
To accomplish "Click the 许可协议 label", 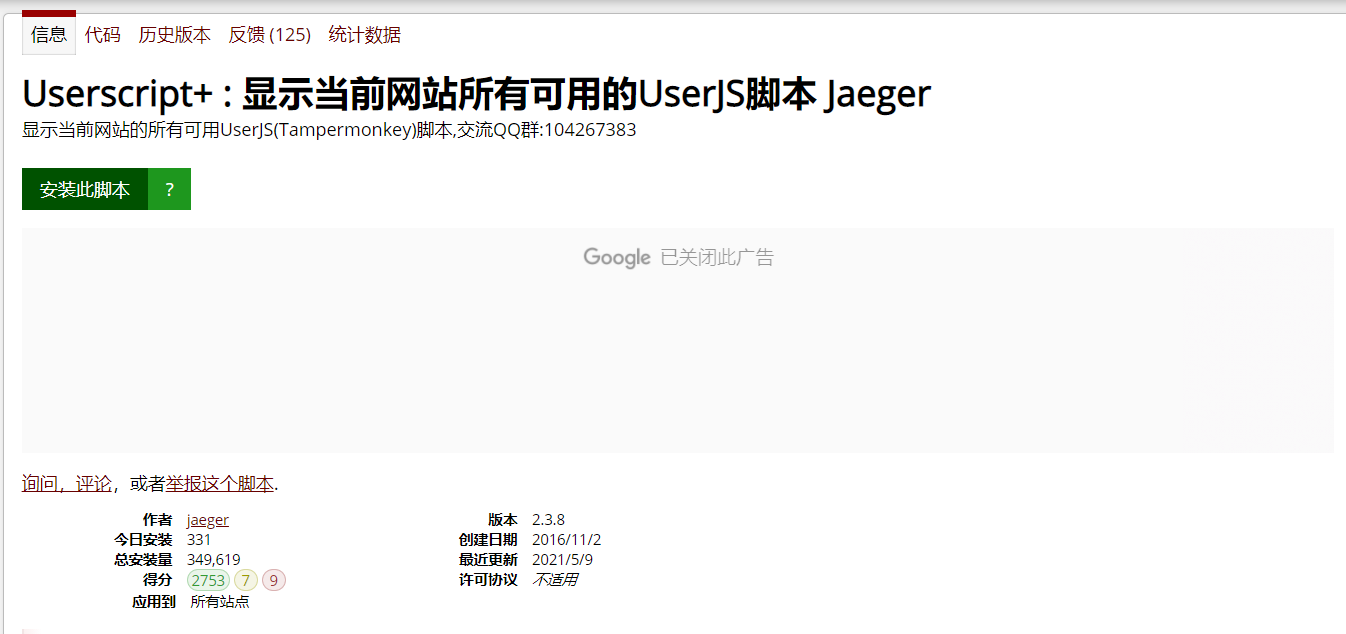I will [488, 580].
